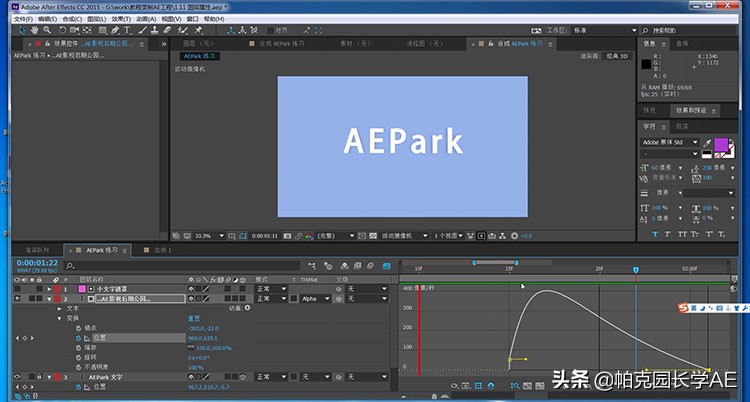Toggle lock on layer 3 AEPark 文字

[39, 377]
